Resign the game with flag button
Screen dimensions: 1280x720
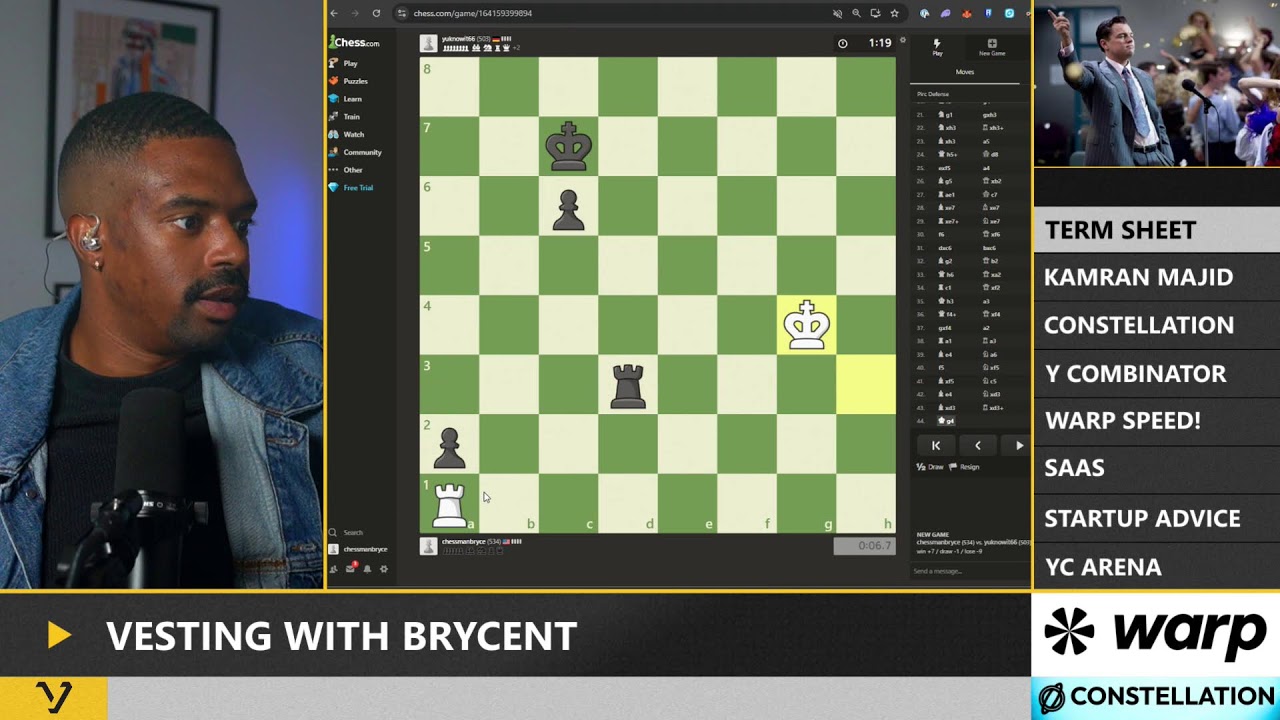click(x=965, y=467)
